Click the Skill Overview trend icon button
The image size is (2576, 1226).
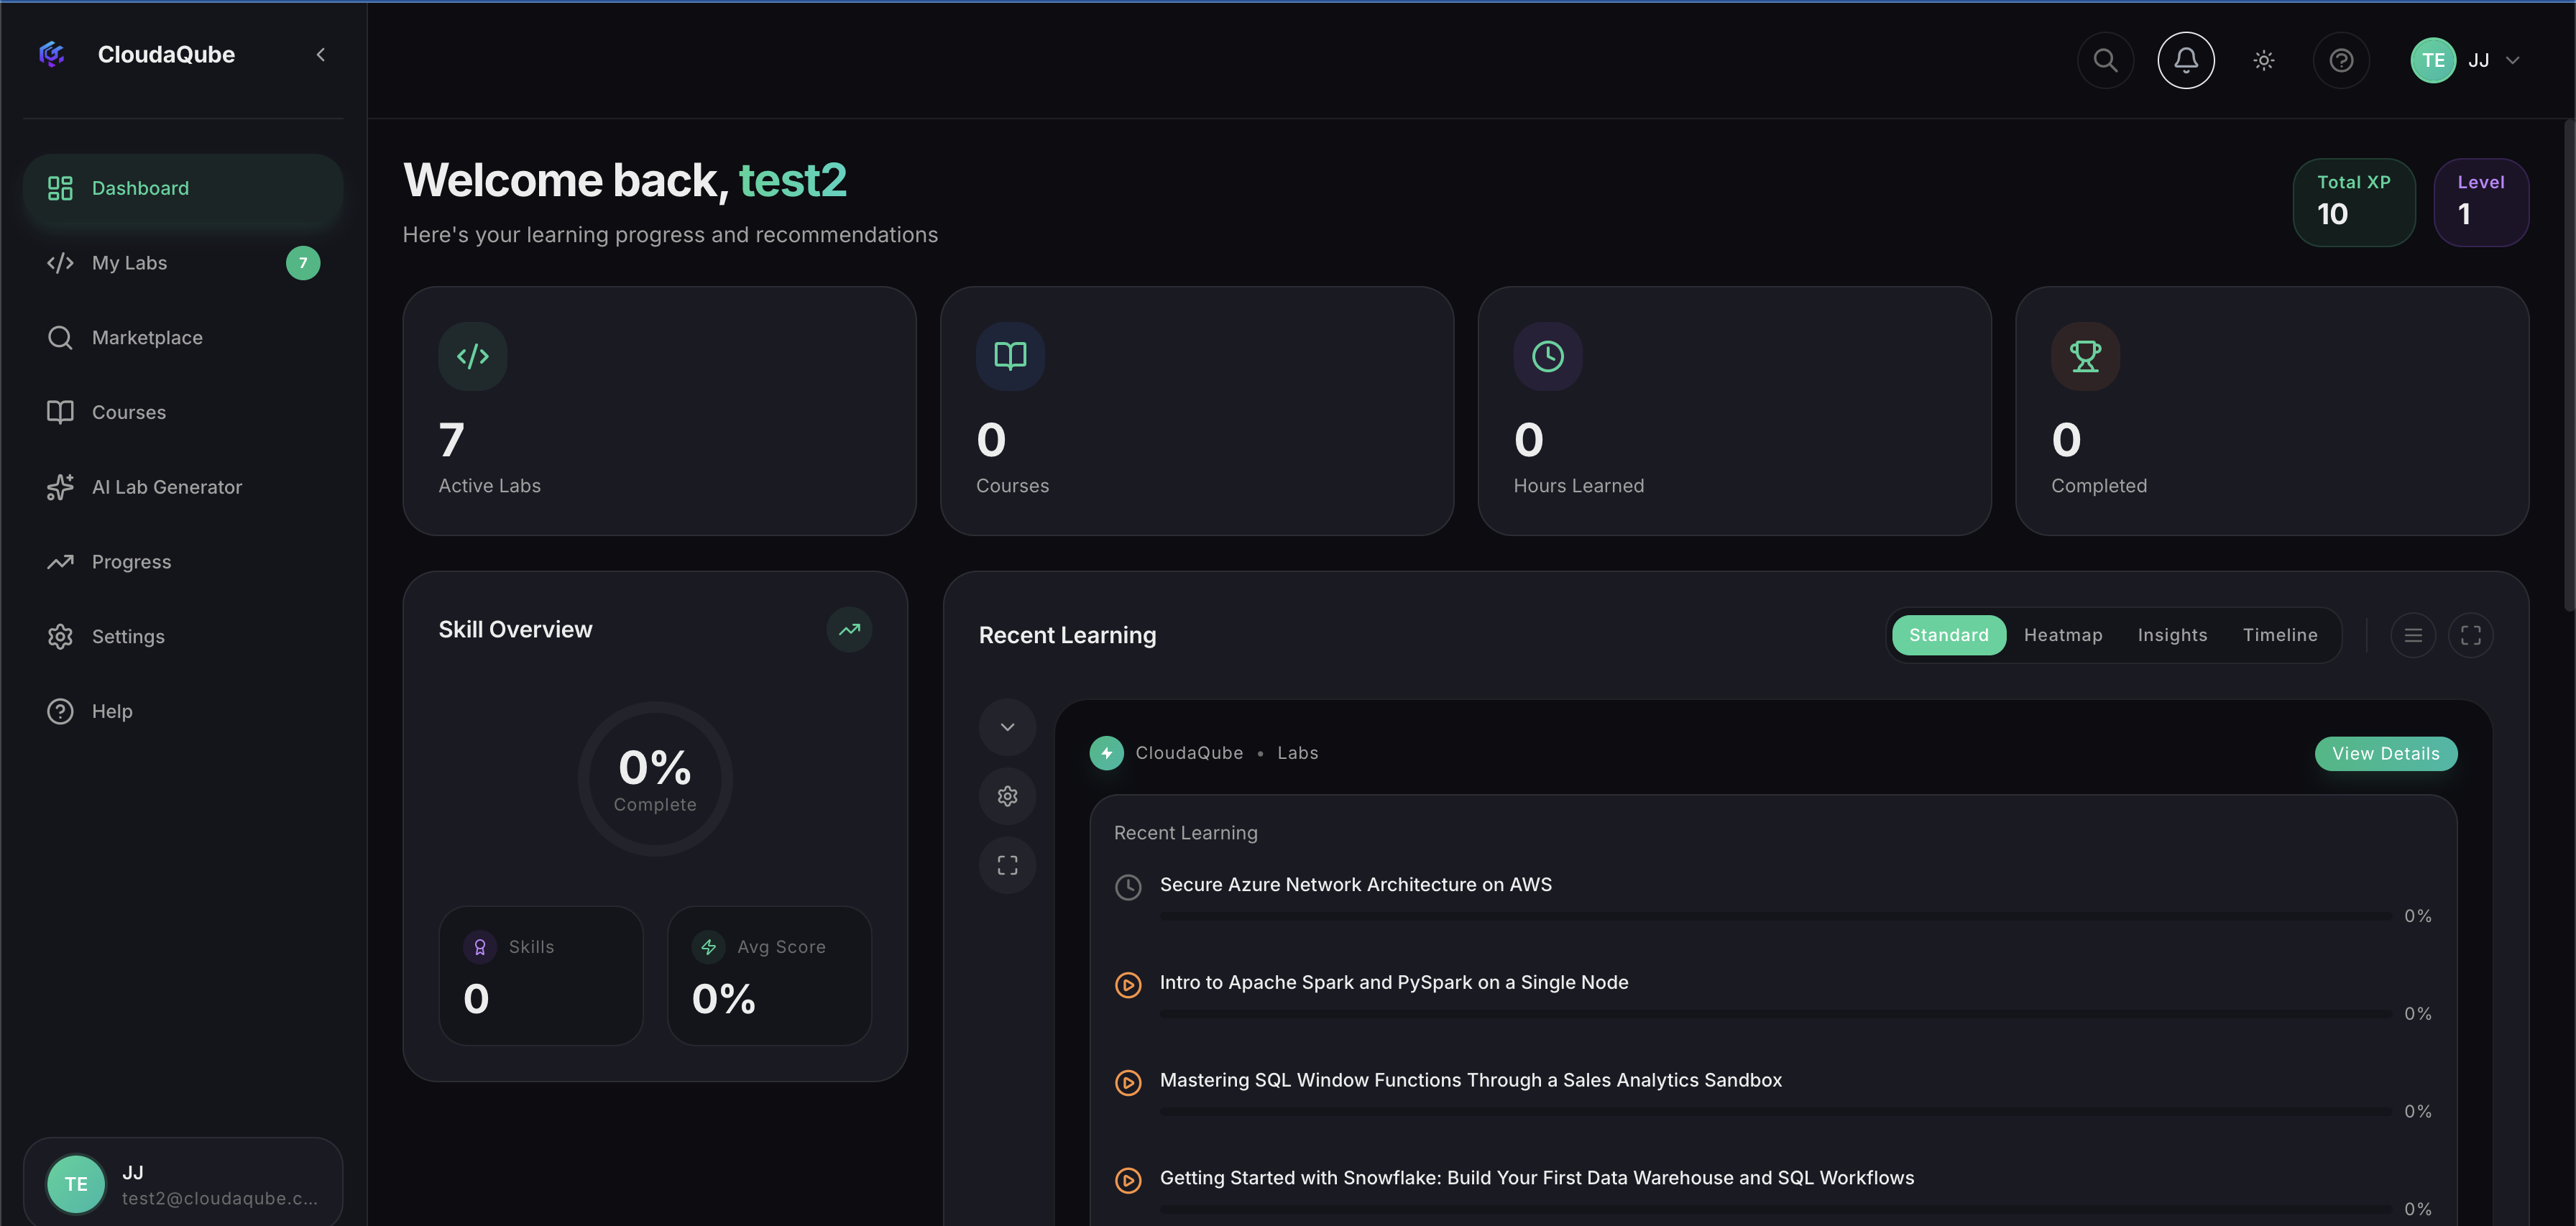pyautogui.click(x=849, y=630)
